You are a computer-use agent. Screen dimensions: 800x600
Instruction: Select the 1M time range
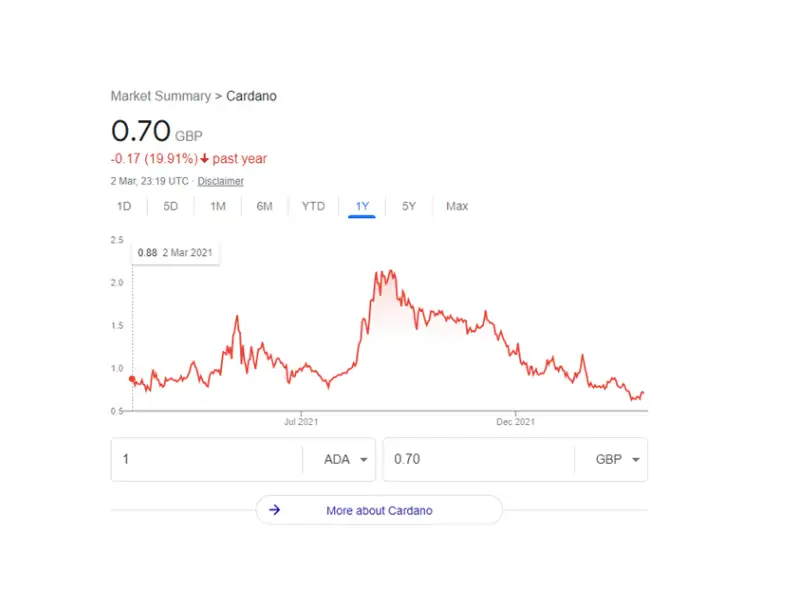(217, 206)
